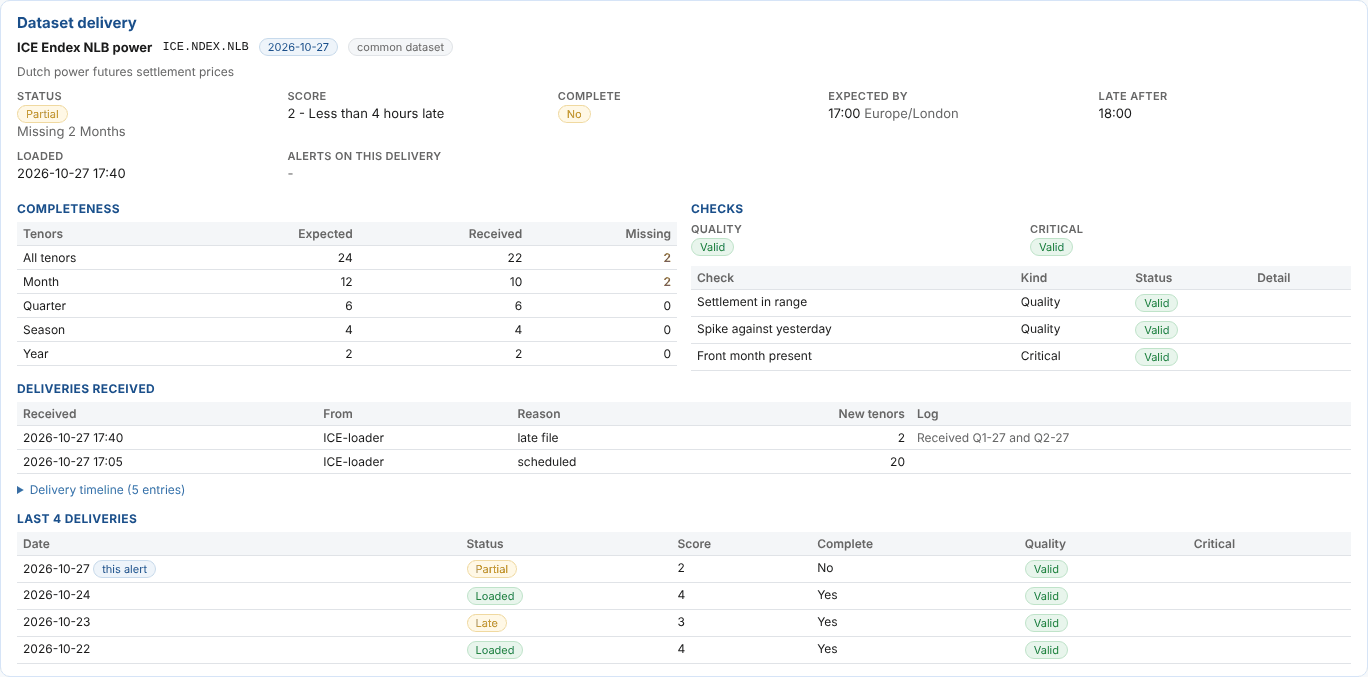1368x677 pixels.
Task: Expand the Delivery timeline (5 entries) section
Action: pyautogui.click(x=101, y=490)
